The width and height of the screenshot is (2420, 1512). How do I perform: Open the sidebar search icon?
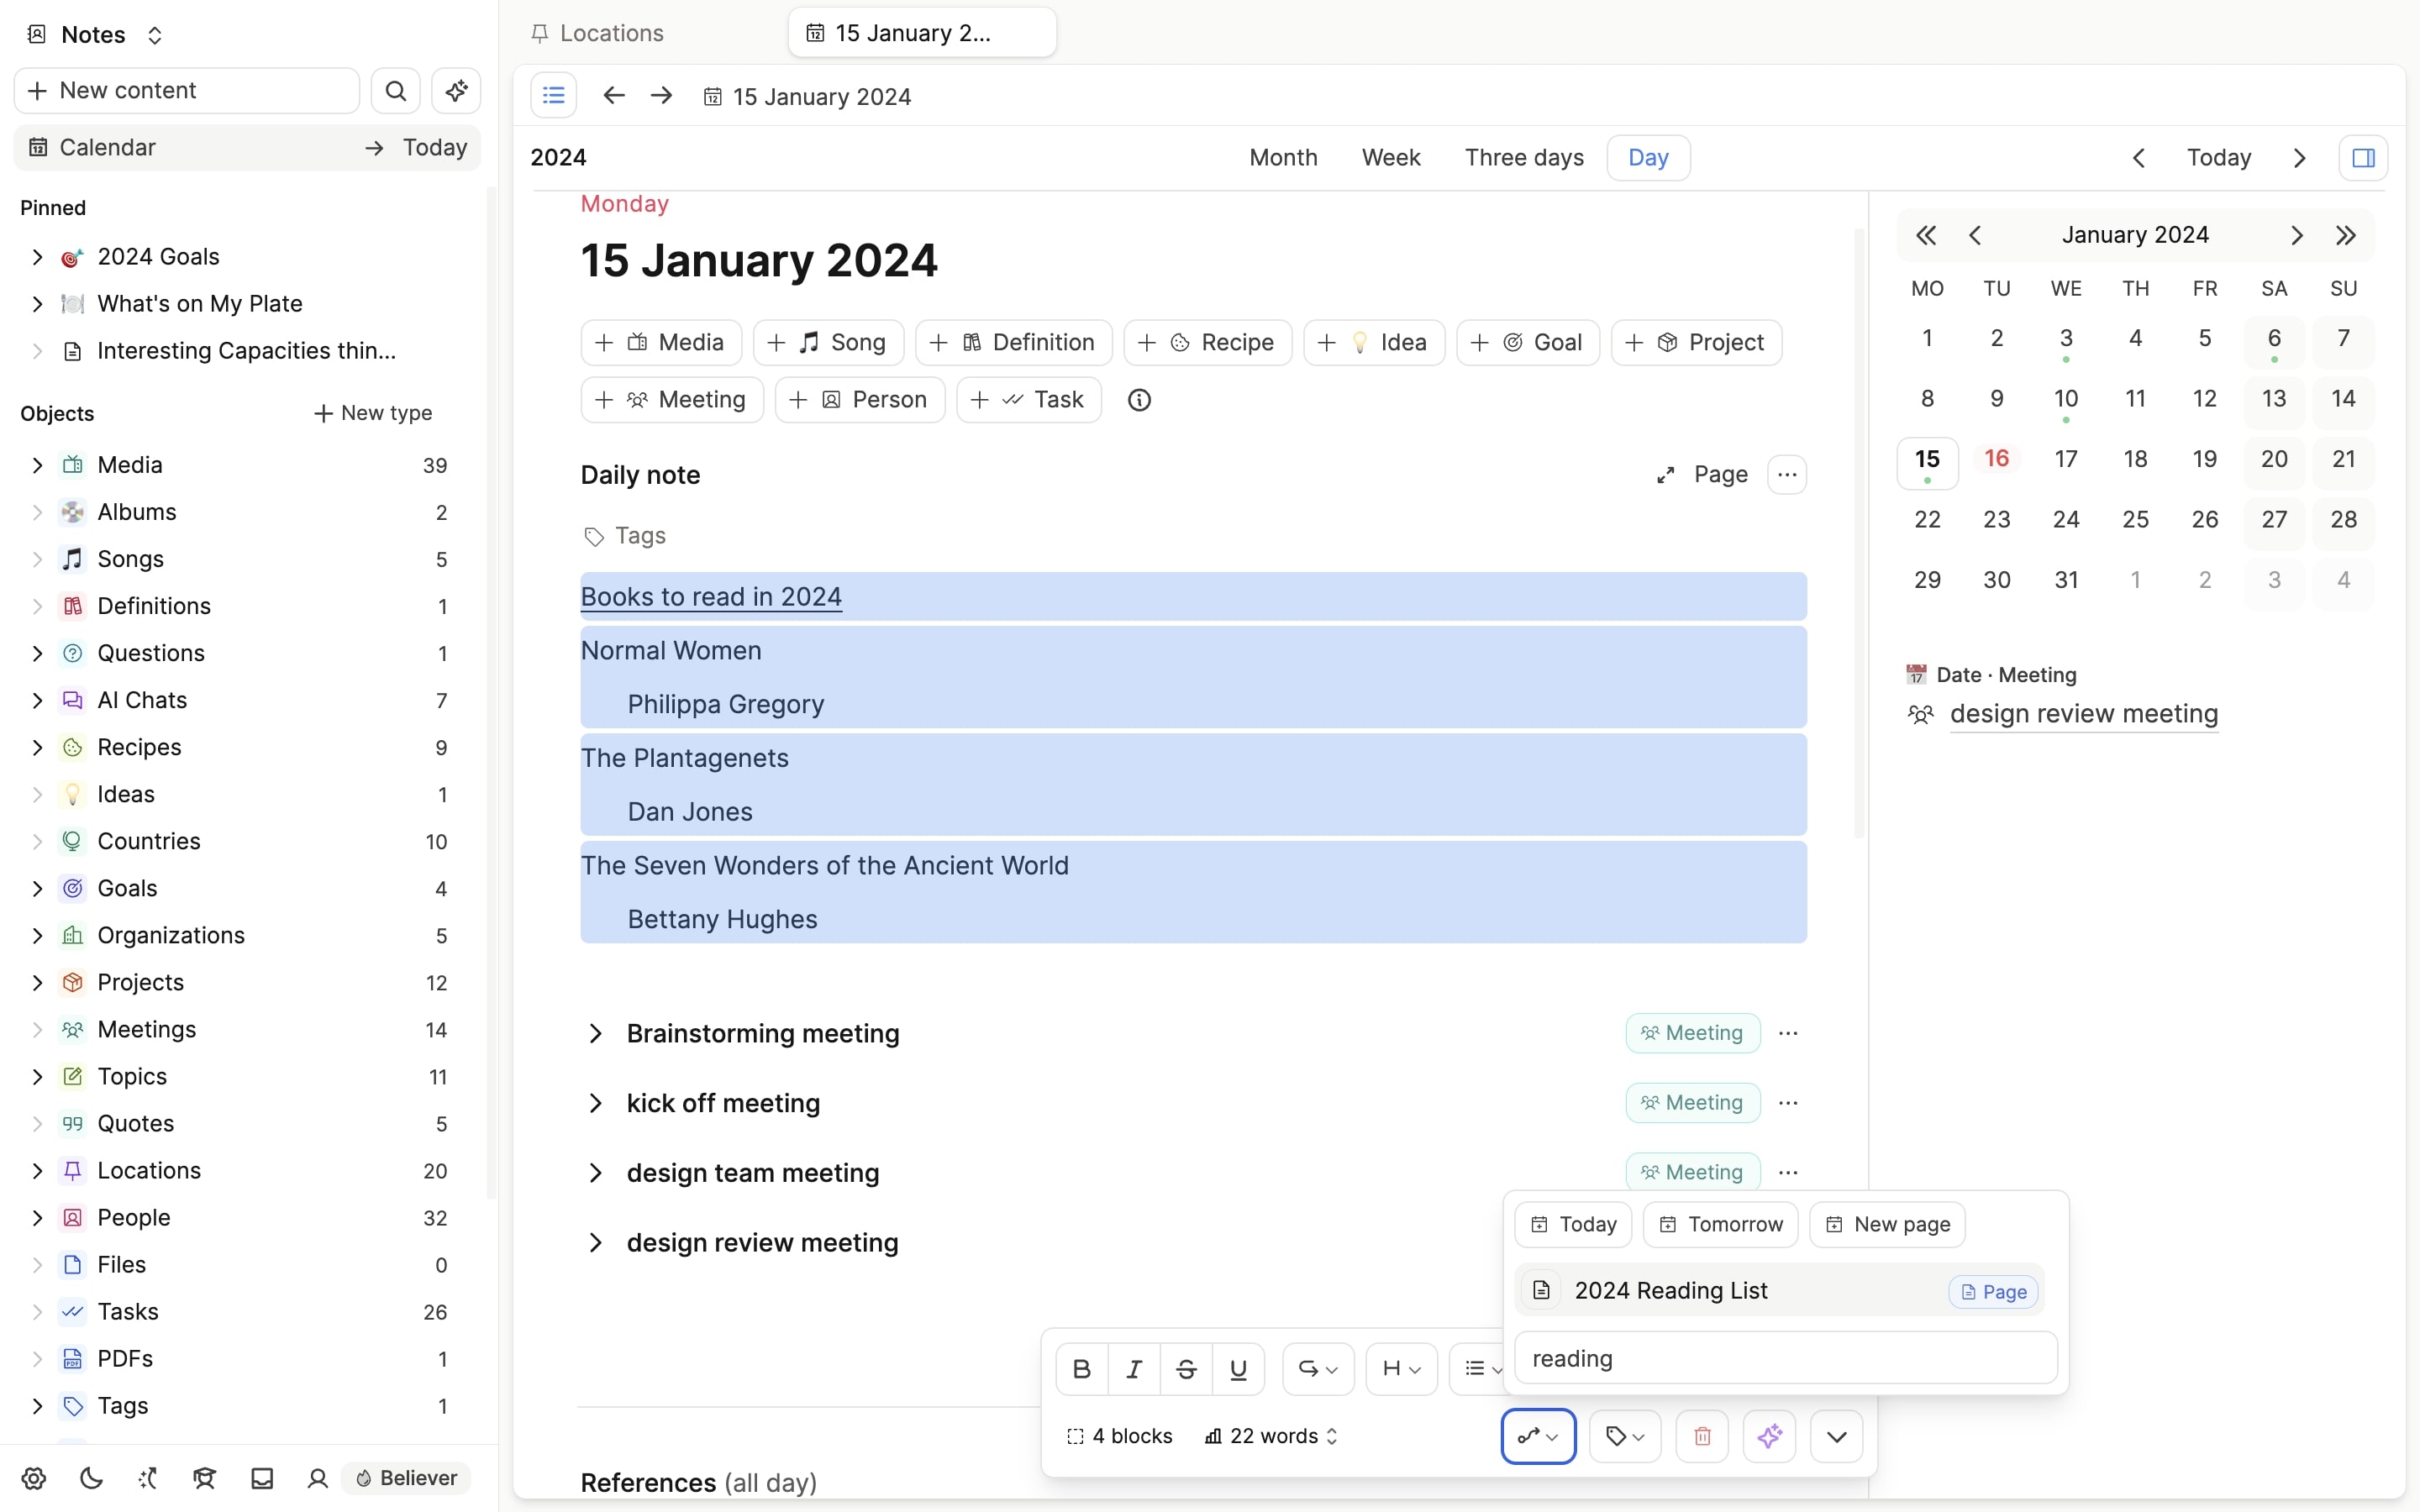point(395,91)
